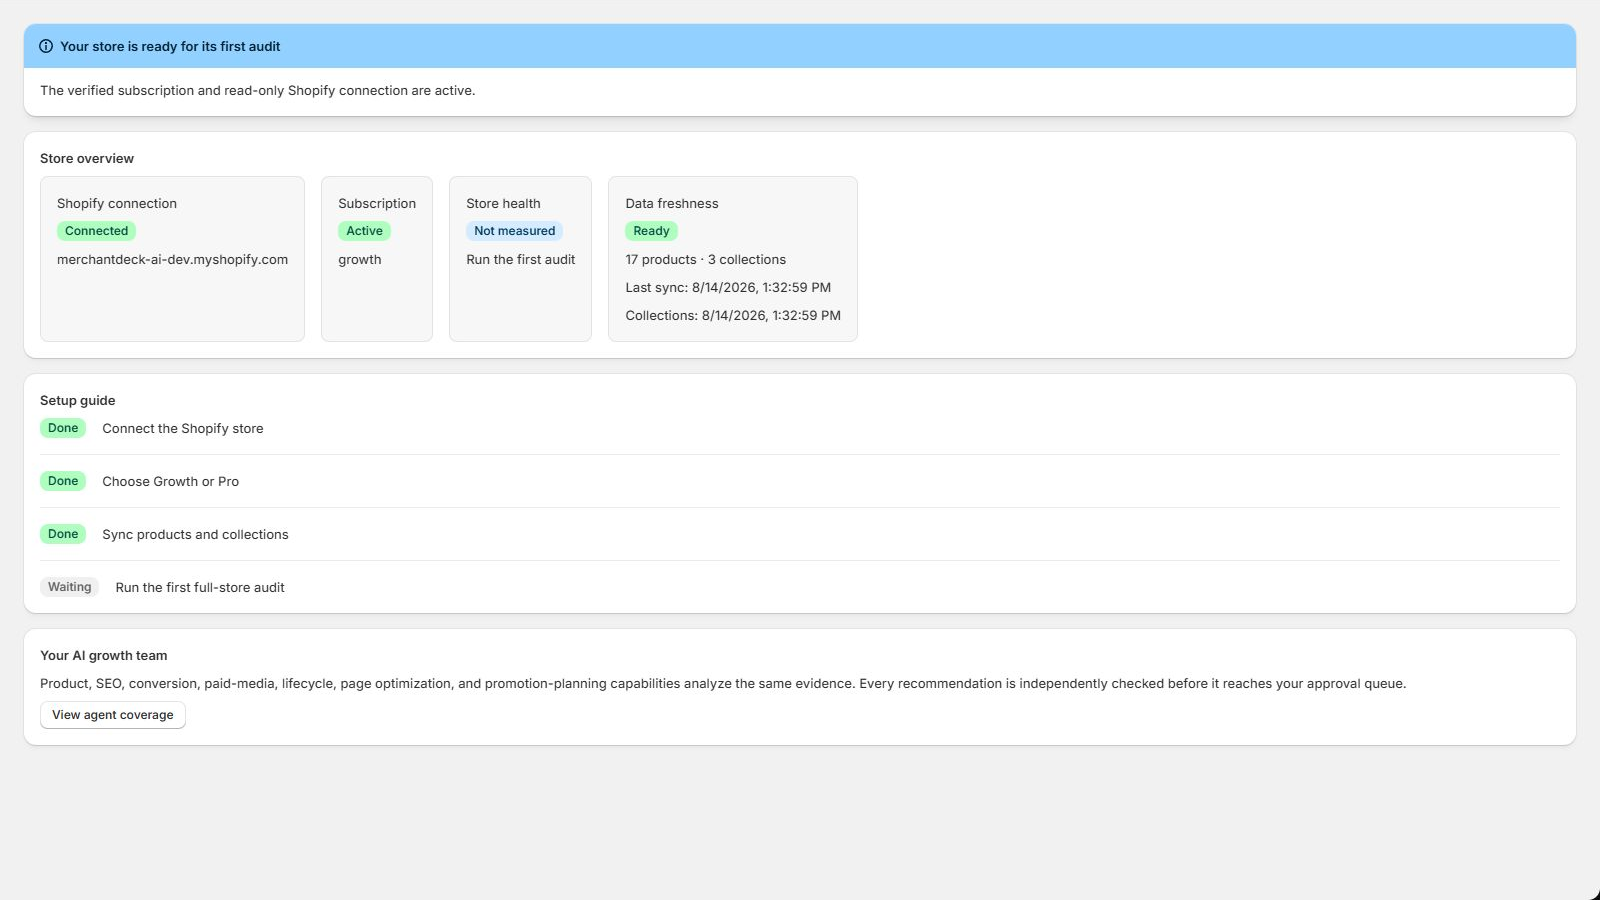Click the Last sync timestamp
This screenshot has width=1600, height=900.
pyautogui.click(x=728, y=287)
